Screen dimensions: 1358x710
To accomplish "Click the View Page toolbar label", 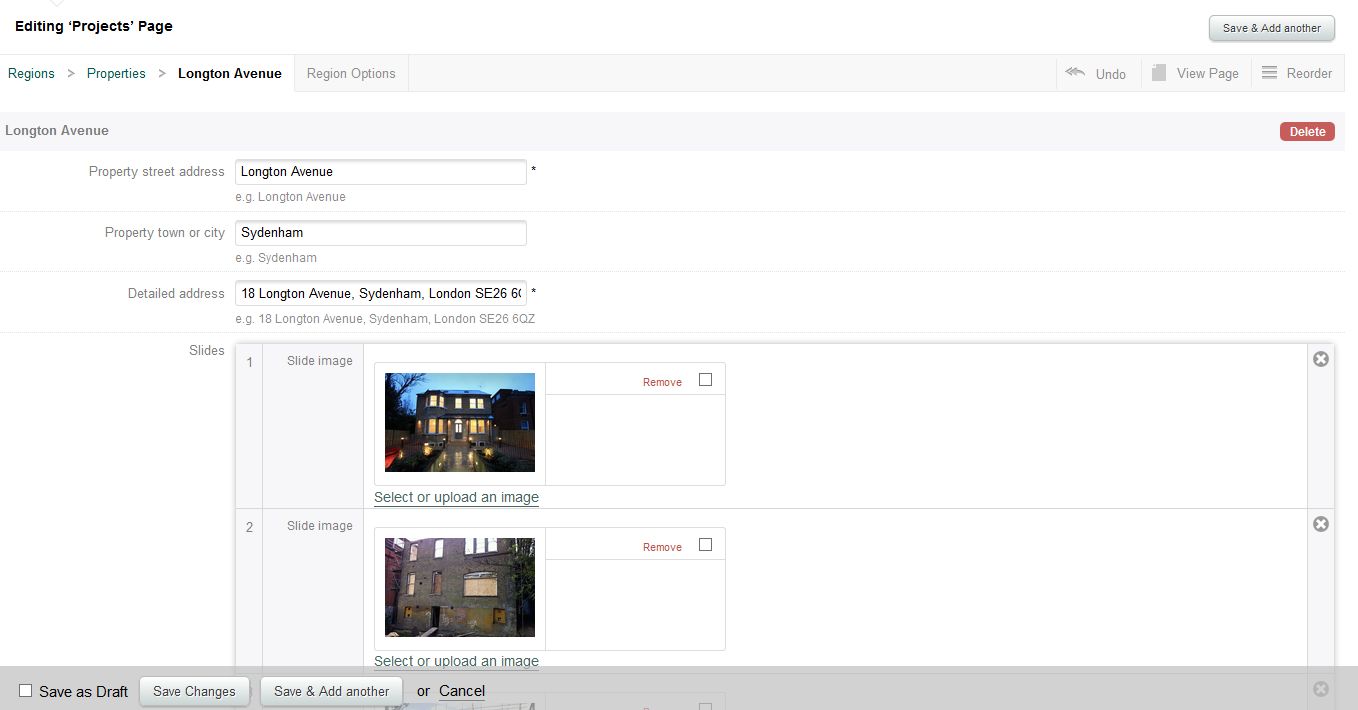I will [1208, 74].
